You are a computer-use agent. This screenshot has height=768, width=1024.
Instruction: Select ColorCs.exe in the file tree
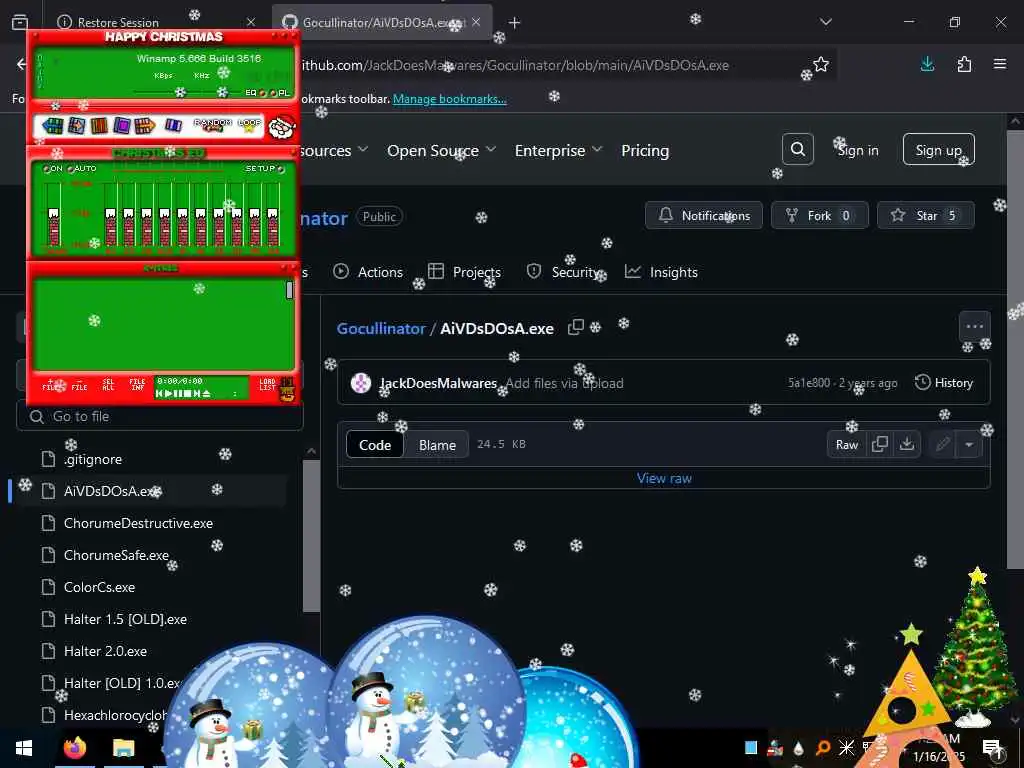[99, 587]
